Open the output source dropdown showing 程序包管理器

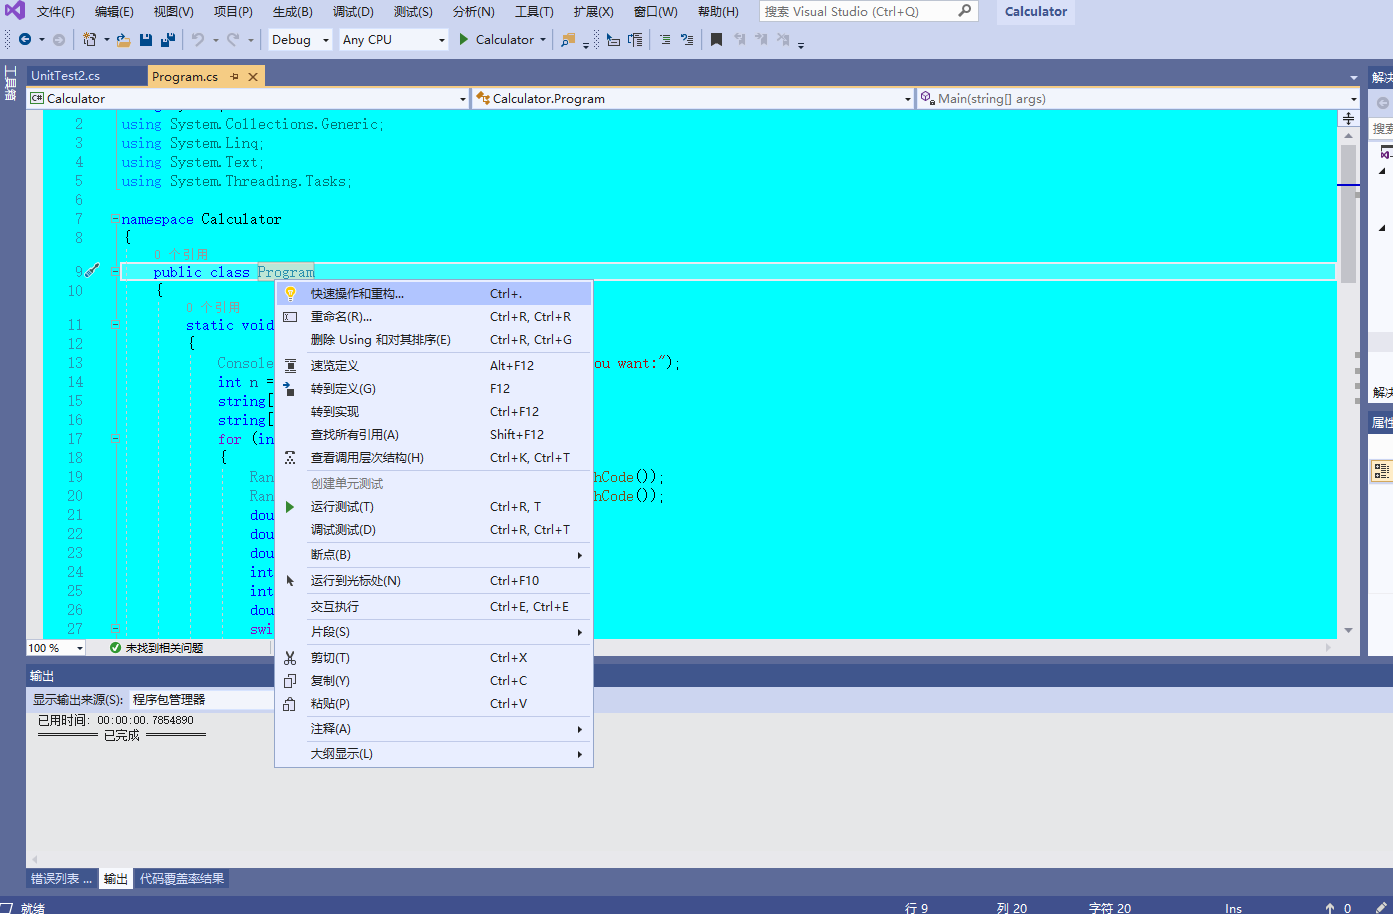[202, 700]
